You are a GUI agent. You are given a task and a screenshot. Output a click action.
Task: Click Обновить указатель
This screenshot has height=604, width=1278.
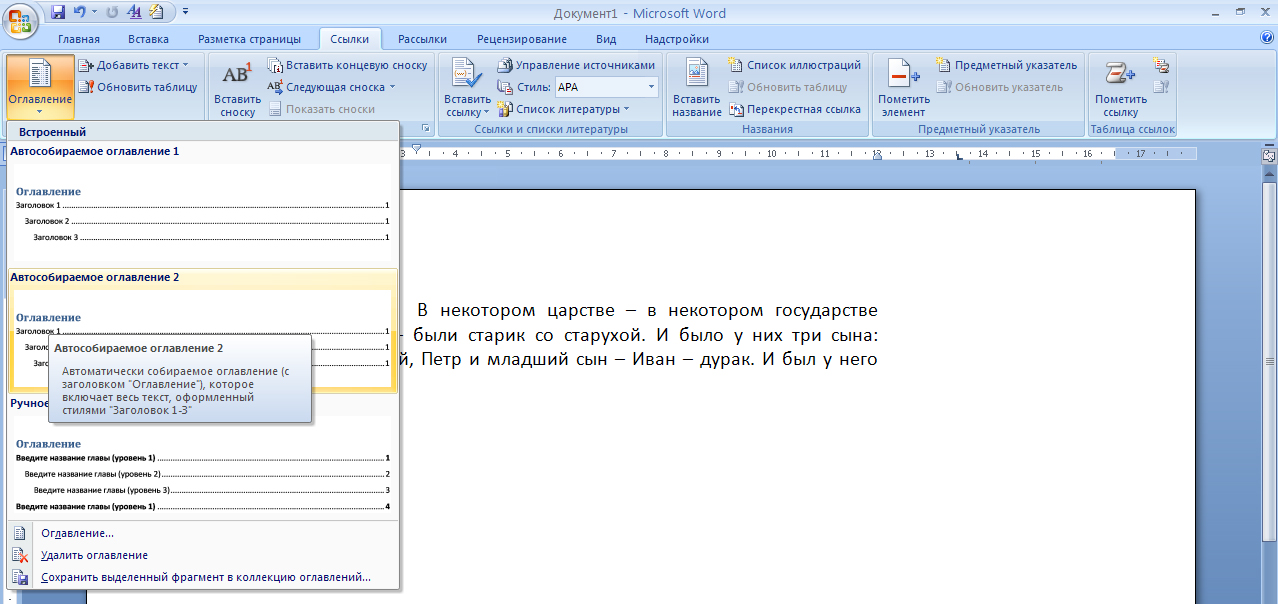coord(999,87)
